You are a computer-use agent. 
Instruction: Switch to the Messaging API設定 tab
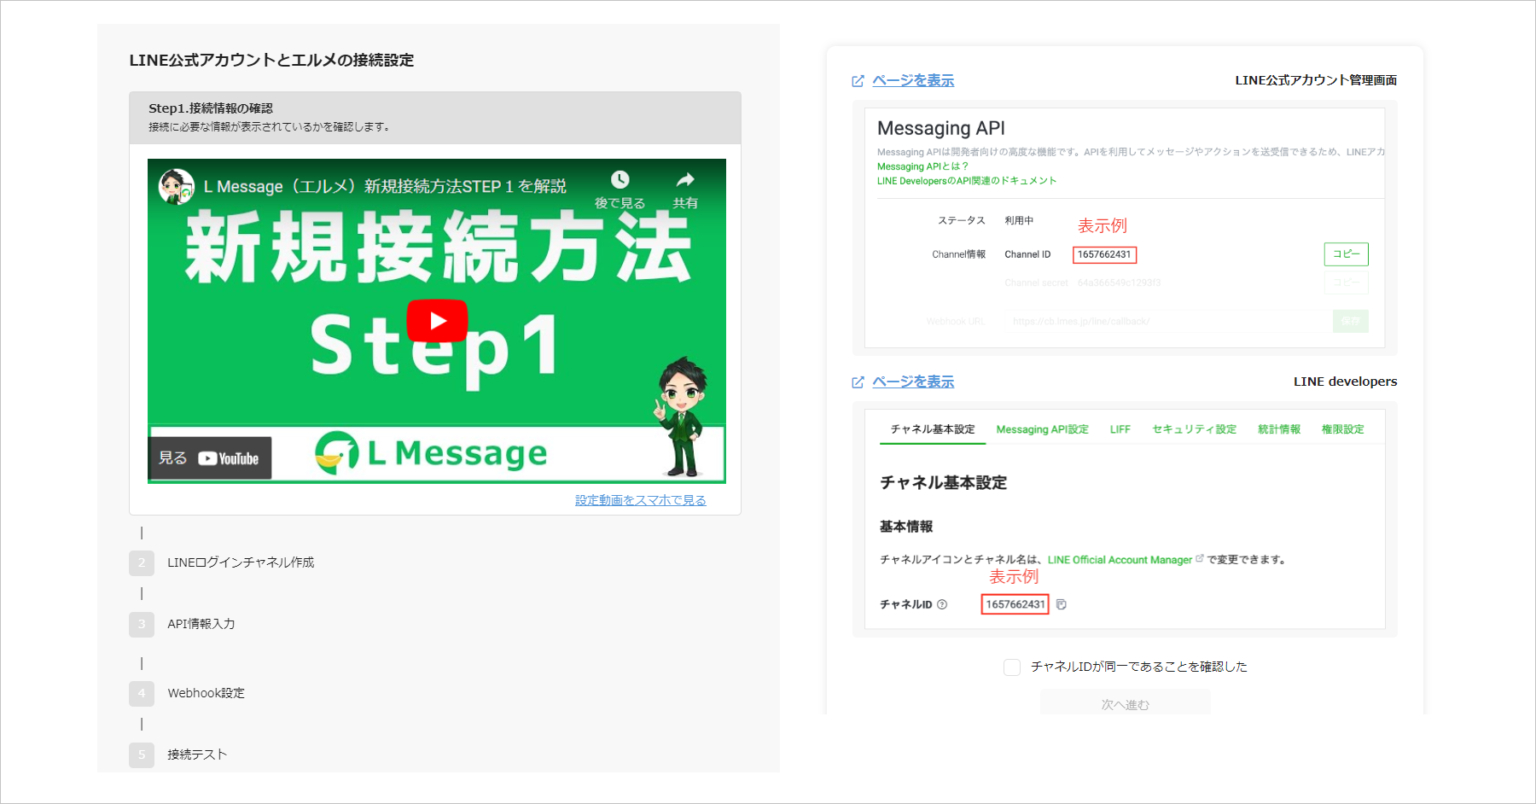pyautogui.click(x=1042, y=429)
